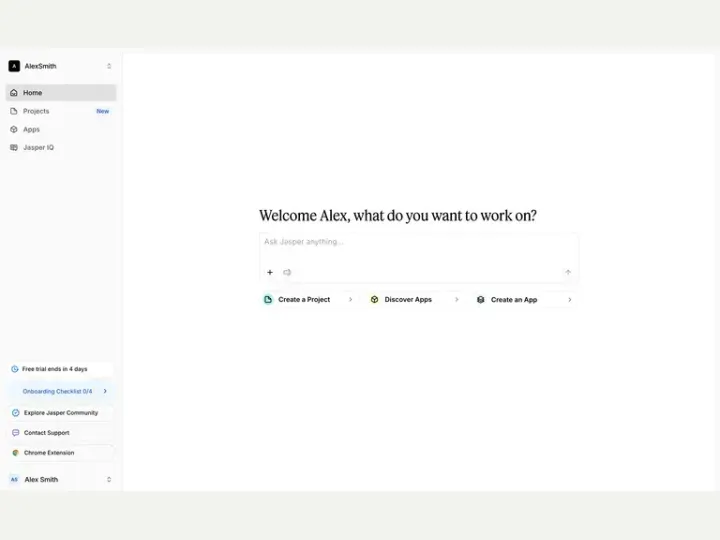Click the Discover Apps cube icon

(x=375, y=299)
